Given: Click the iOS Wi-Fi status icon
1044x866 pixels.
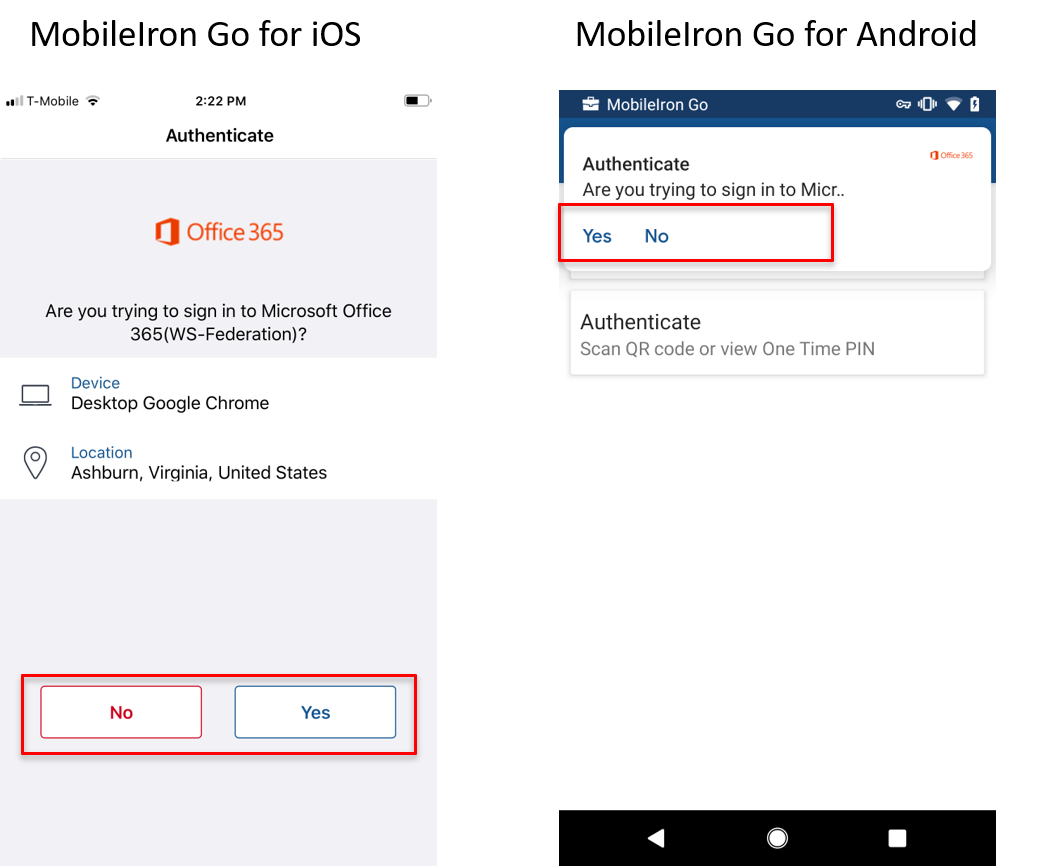Looking at the screenshot, I should point(93,101).
